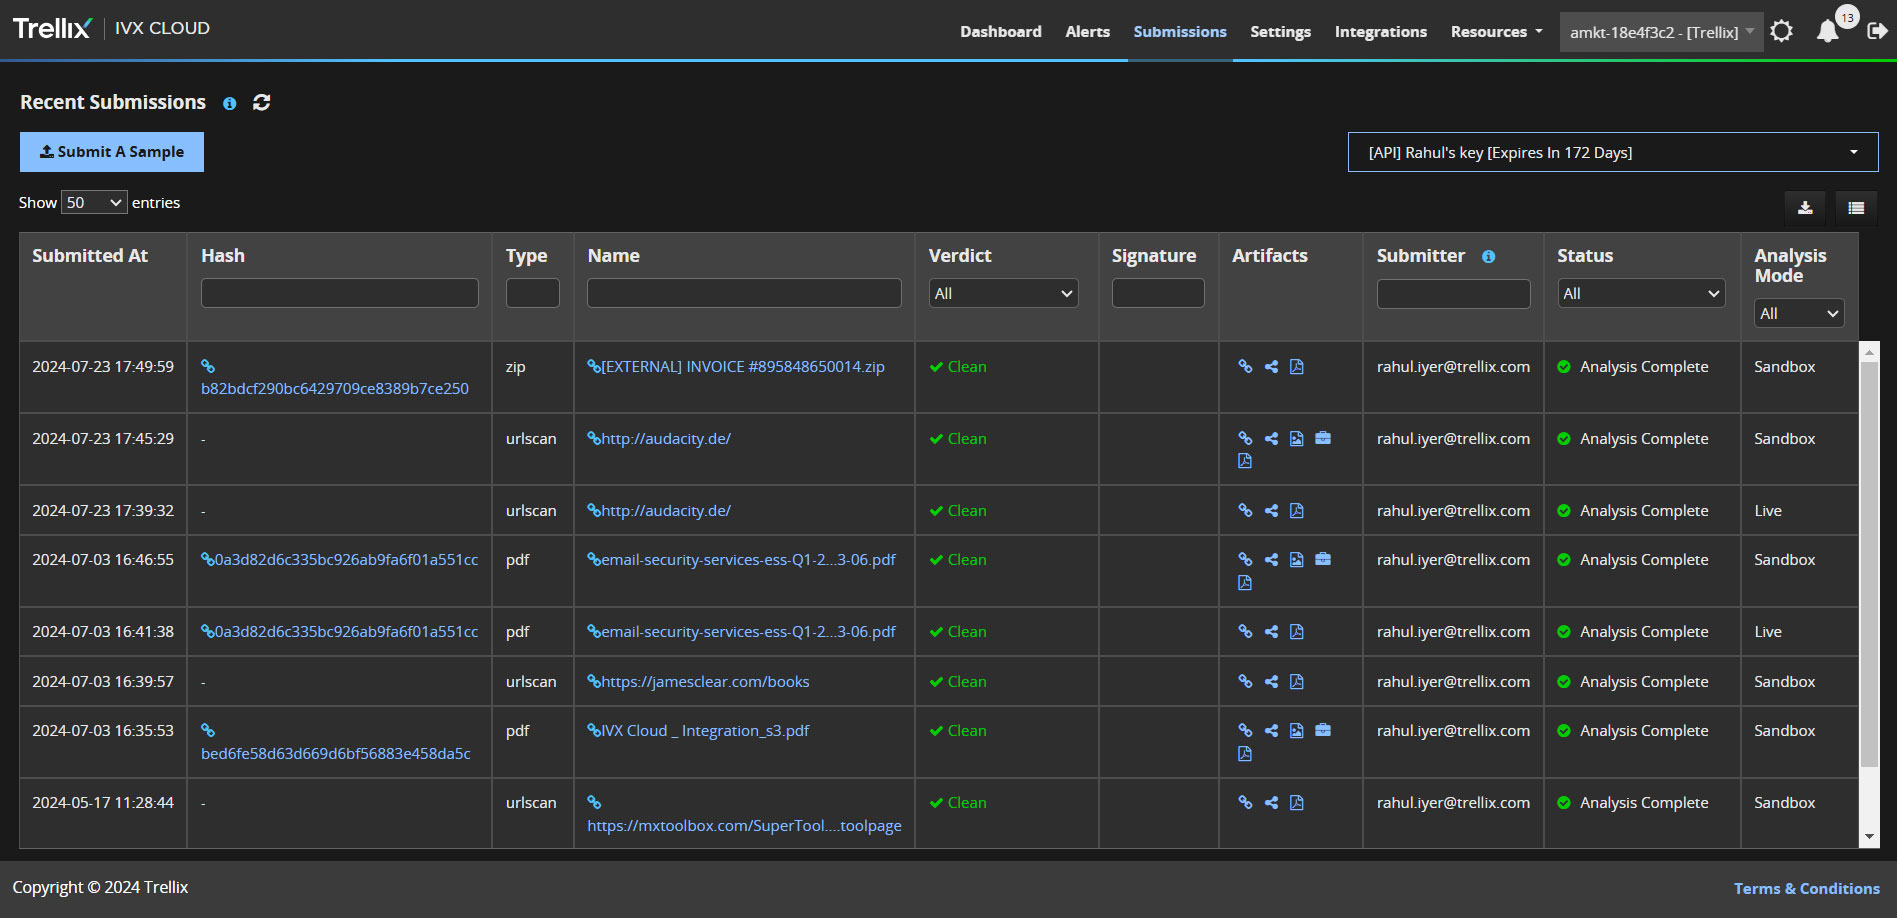
Task: Click timestamp '2024-05-17 11:28:44'
Action: (x=103, y=803)
